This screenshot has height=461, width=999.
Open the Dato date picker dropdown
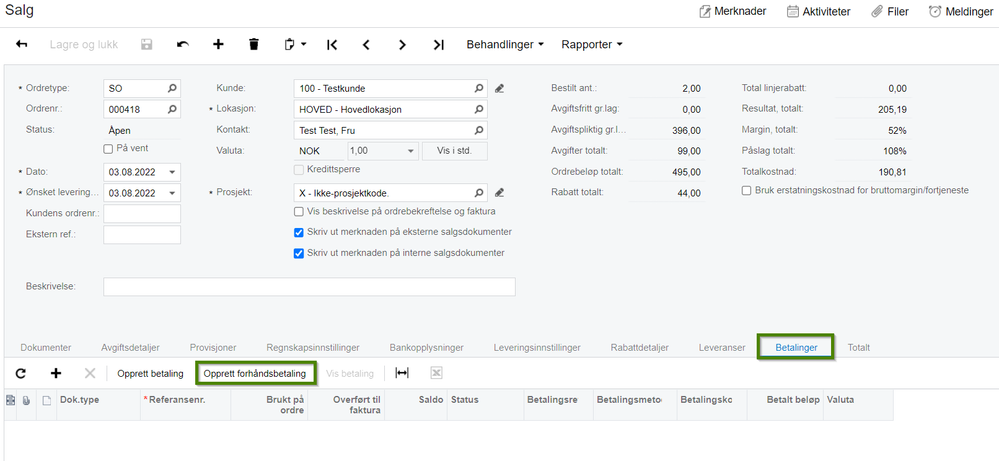pos(172,173)
